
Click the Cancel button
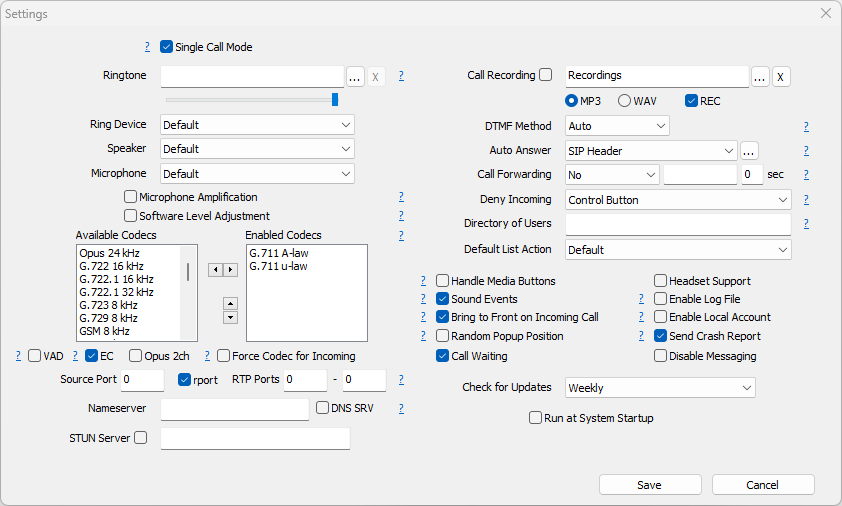point(763,485)
